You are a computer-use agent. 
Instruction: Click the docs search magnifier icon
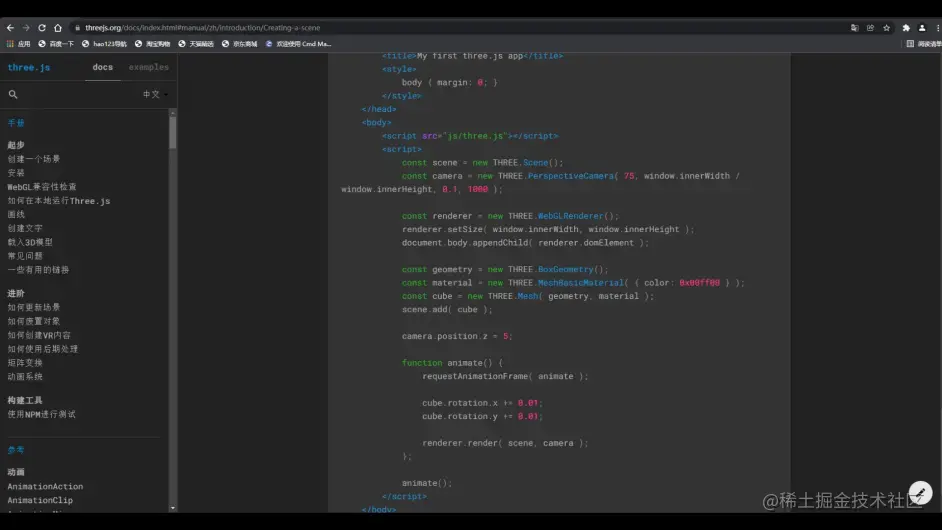click(x=13, y=94)
